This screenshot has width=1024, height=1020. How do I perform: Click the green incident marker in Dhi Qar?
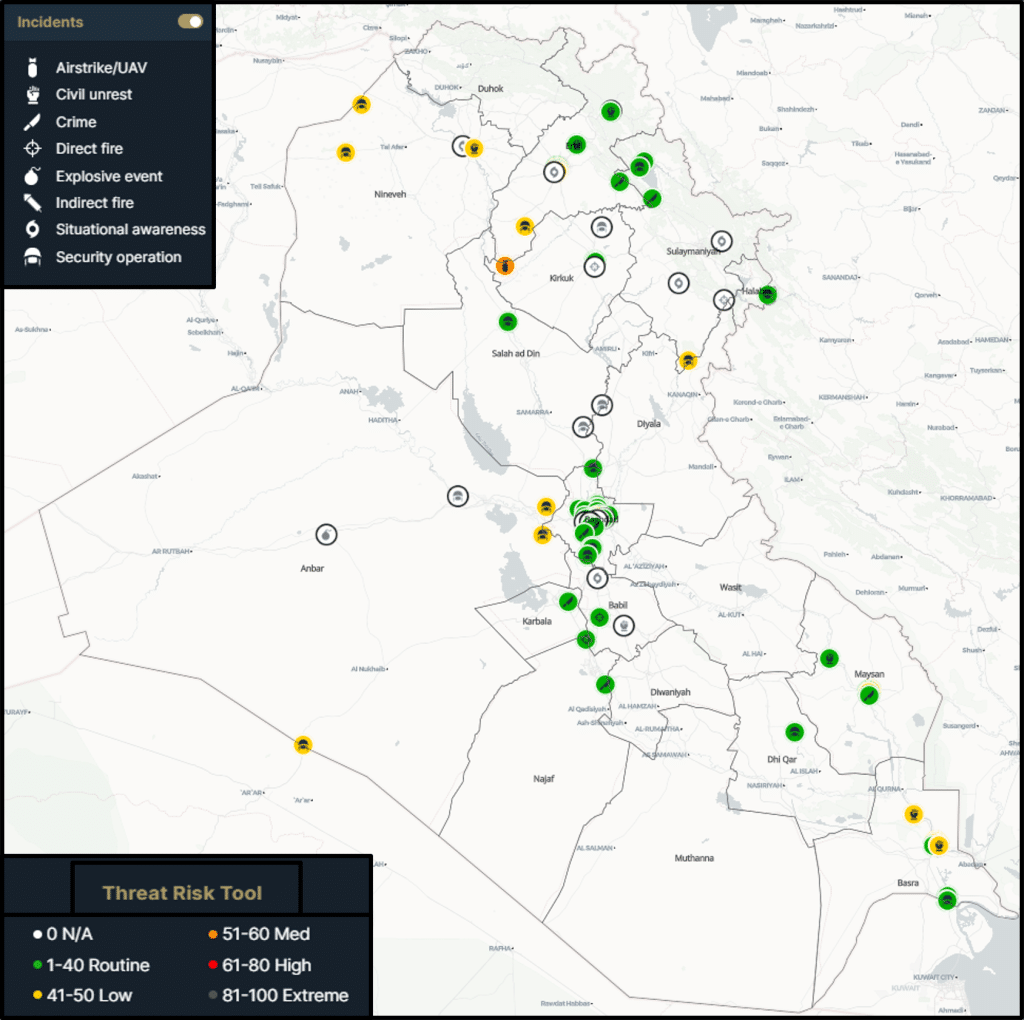click(x=794, y=732)
